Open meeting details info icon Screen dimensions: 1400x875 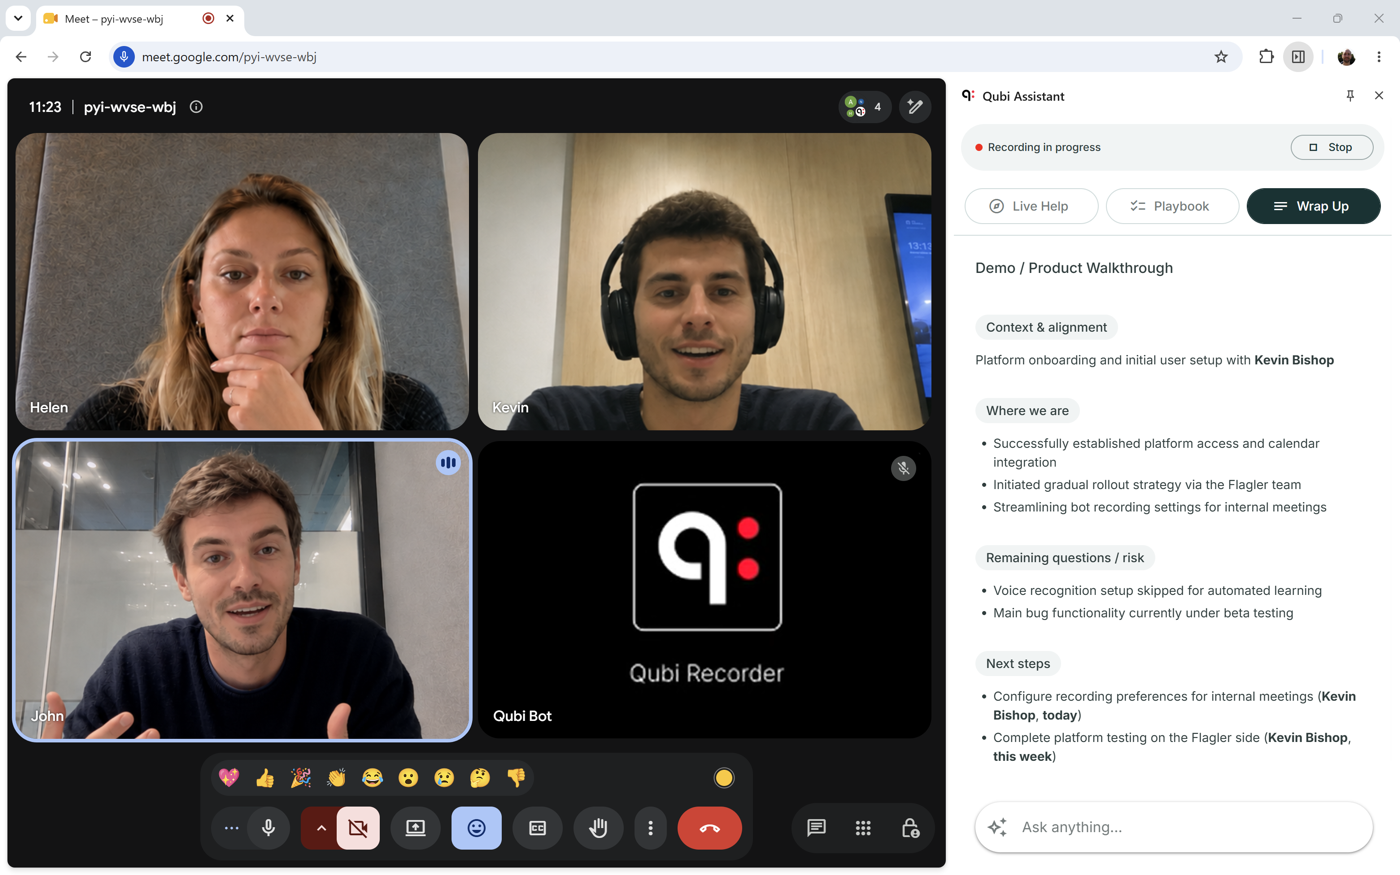point(196,107)
